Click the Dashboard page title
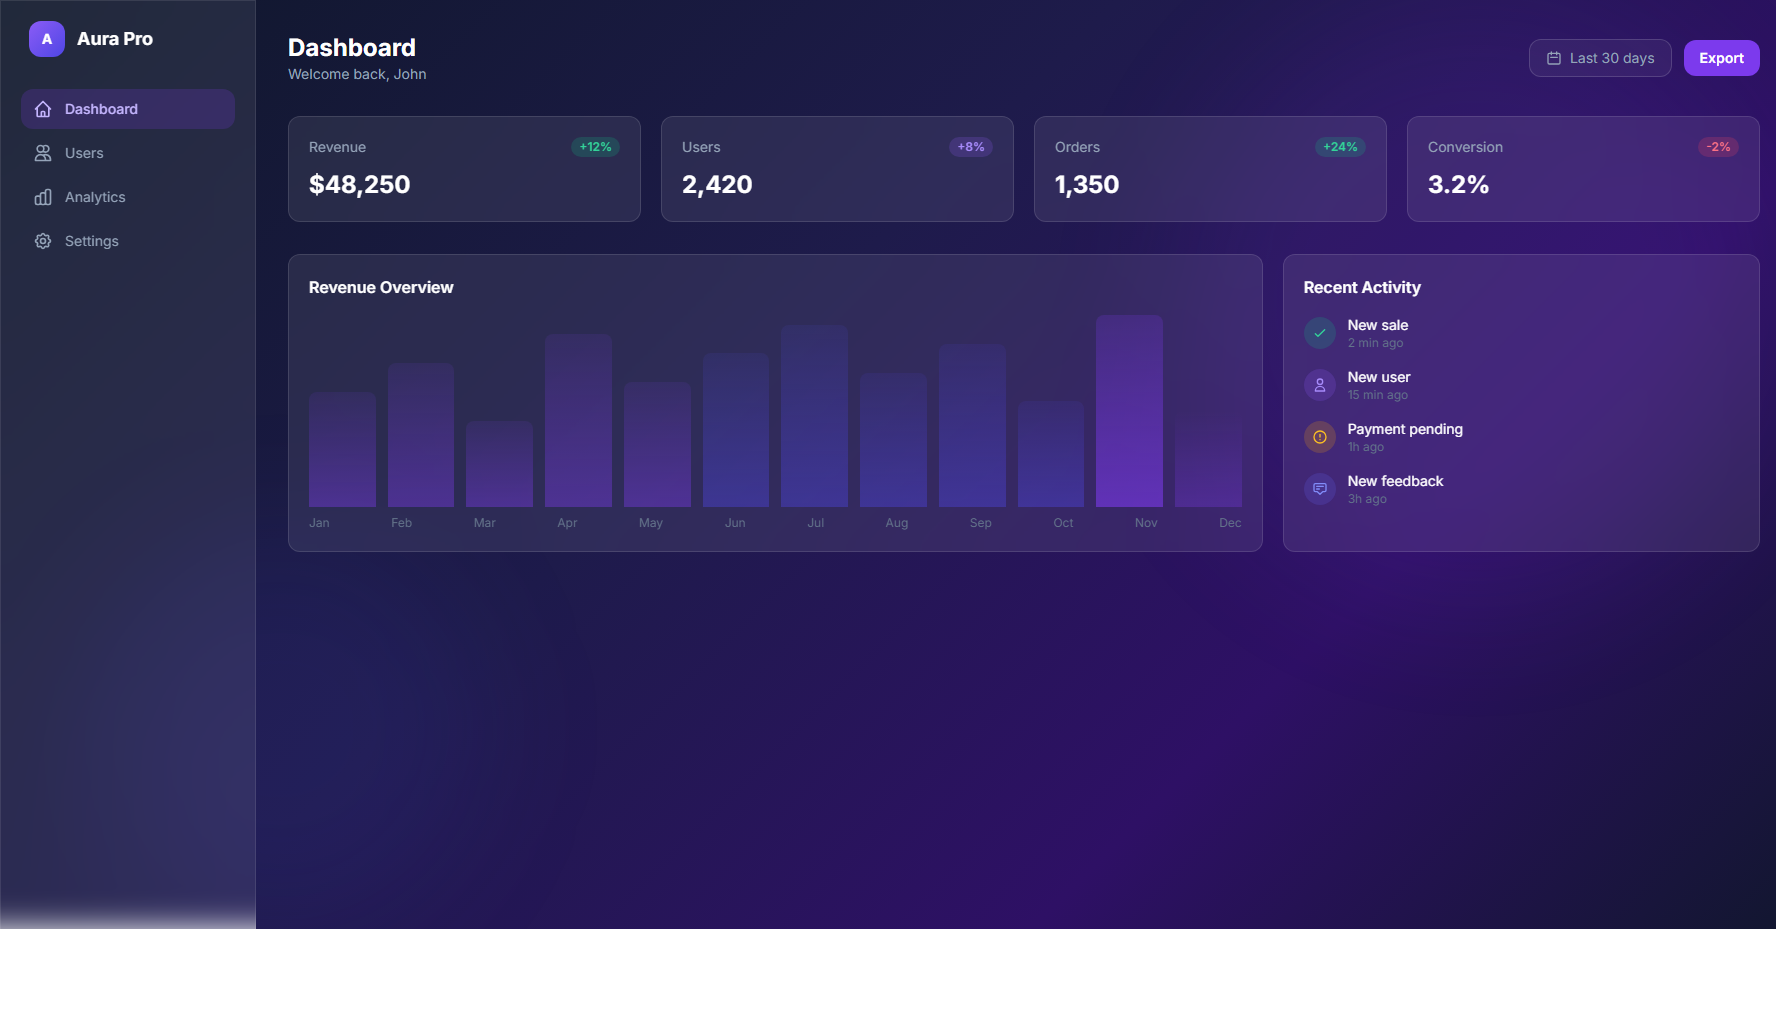The width and height of the screenshot is (1792, 1024). 352,47
